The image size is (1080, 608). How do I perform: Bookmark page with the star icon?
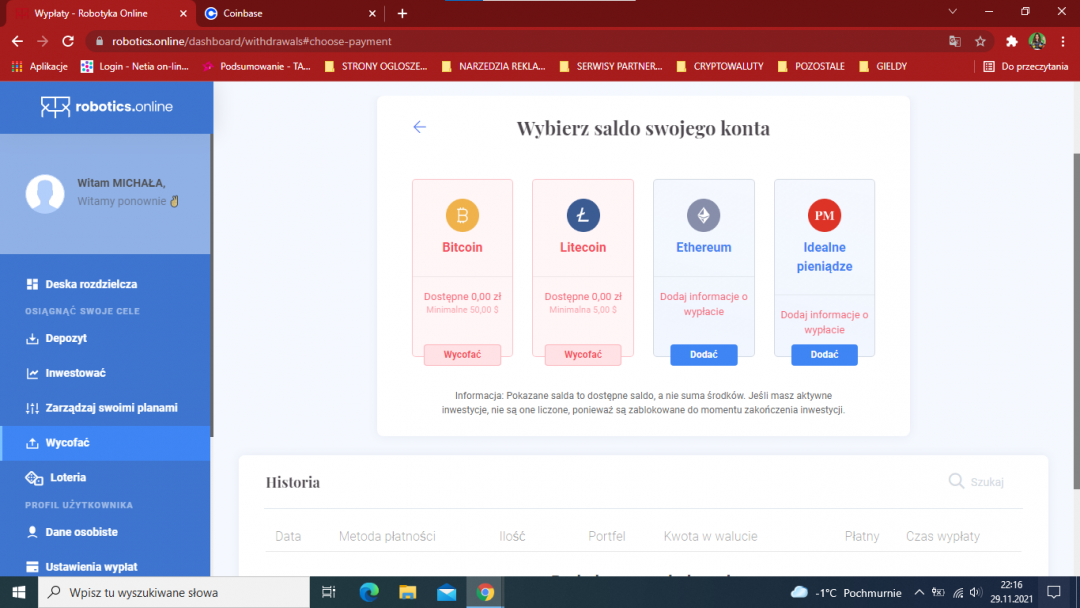tap(981, 41)
